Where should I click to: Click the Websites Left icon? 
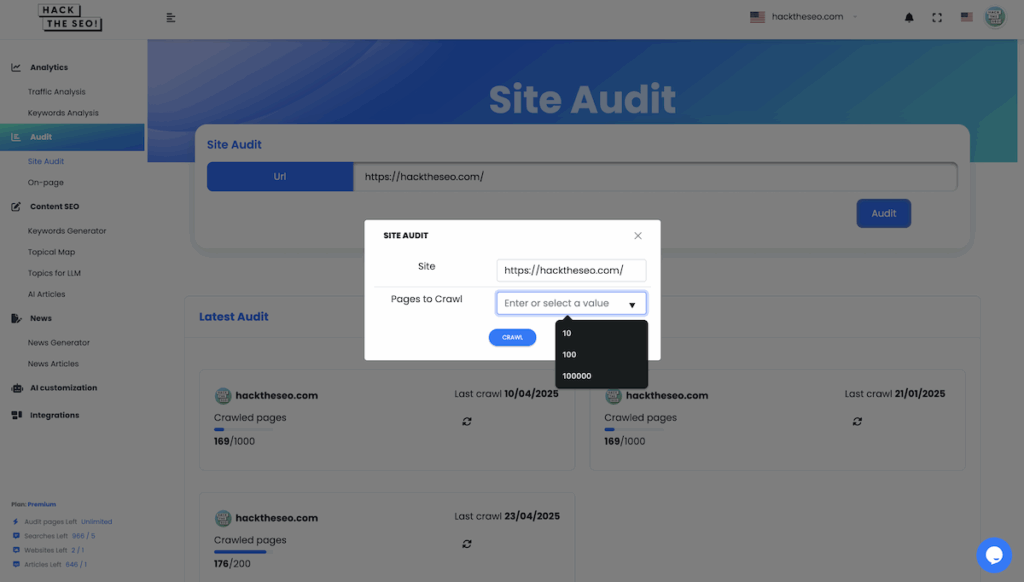pyautogui.click(x=16, y=550)
